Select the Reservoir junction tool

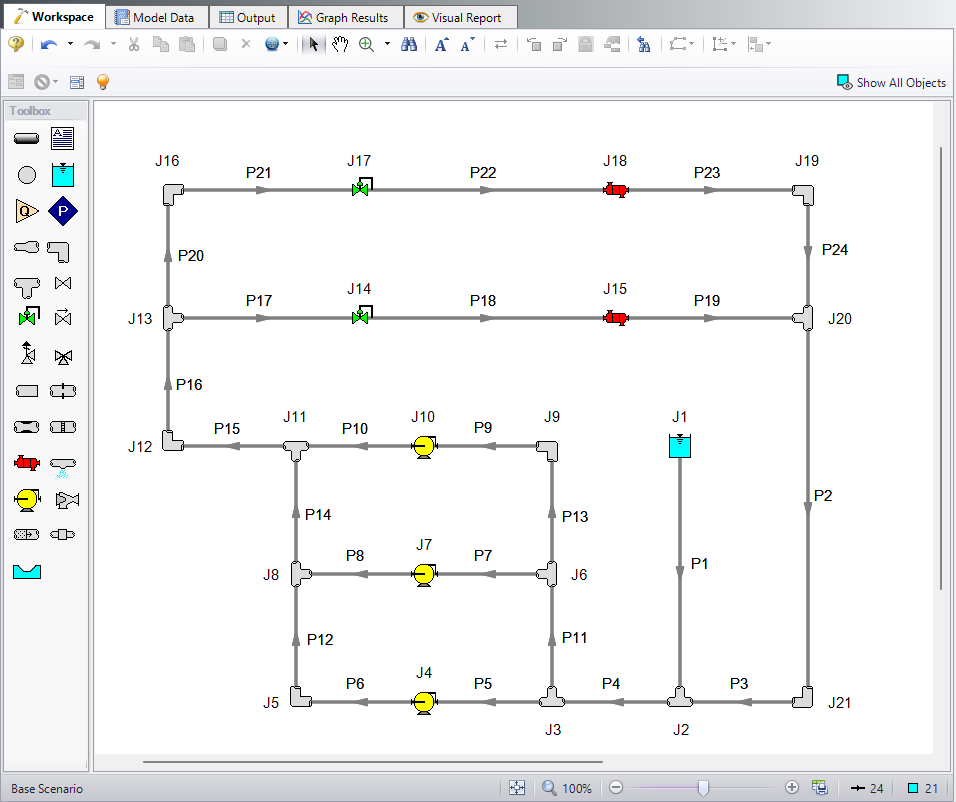coord(63,174)
